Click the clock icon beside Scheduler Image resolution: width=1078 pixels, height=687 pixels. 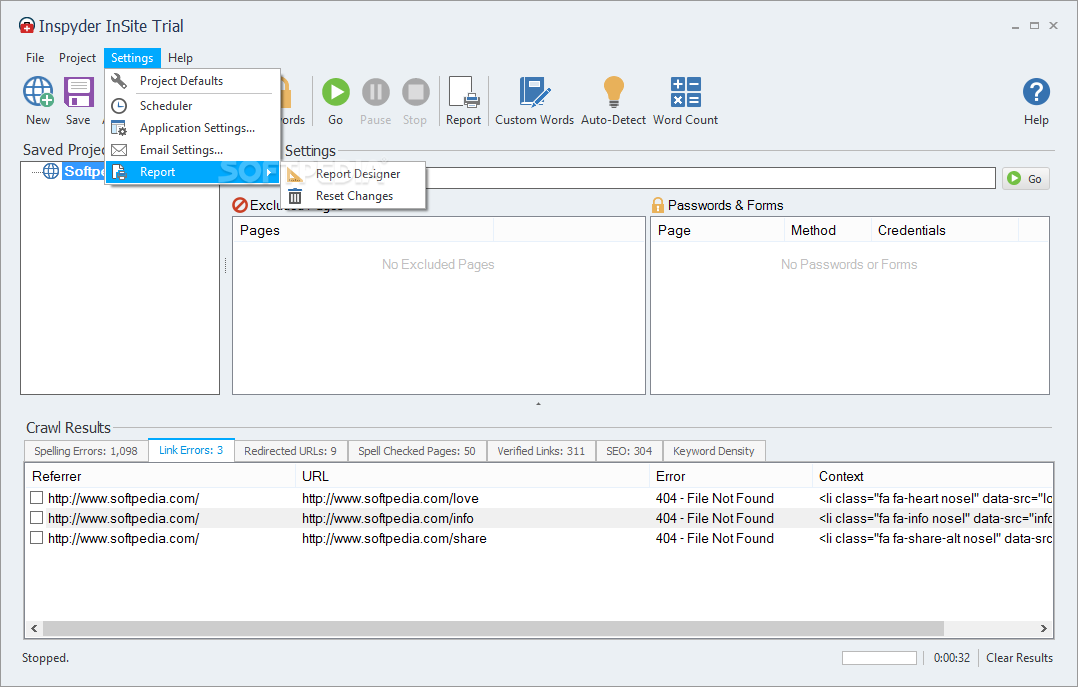(119, 105)
